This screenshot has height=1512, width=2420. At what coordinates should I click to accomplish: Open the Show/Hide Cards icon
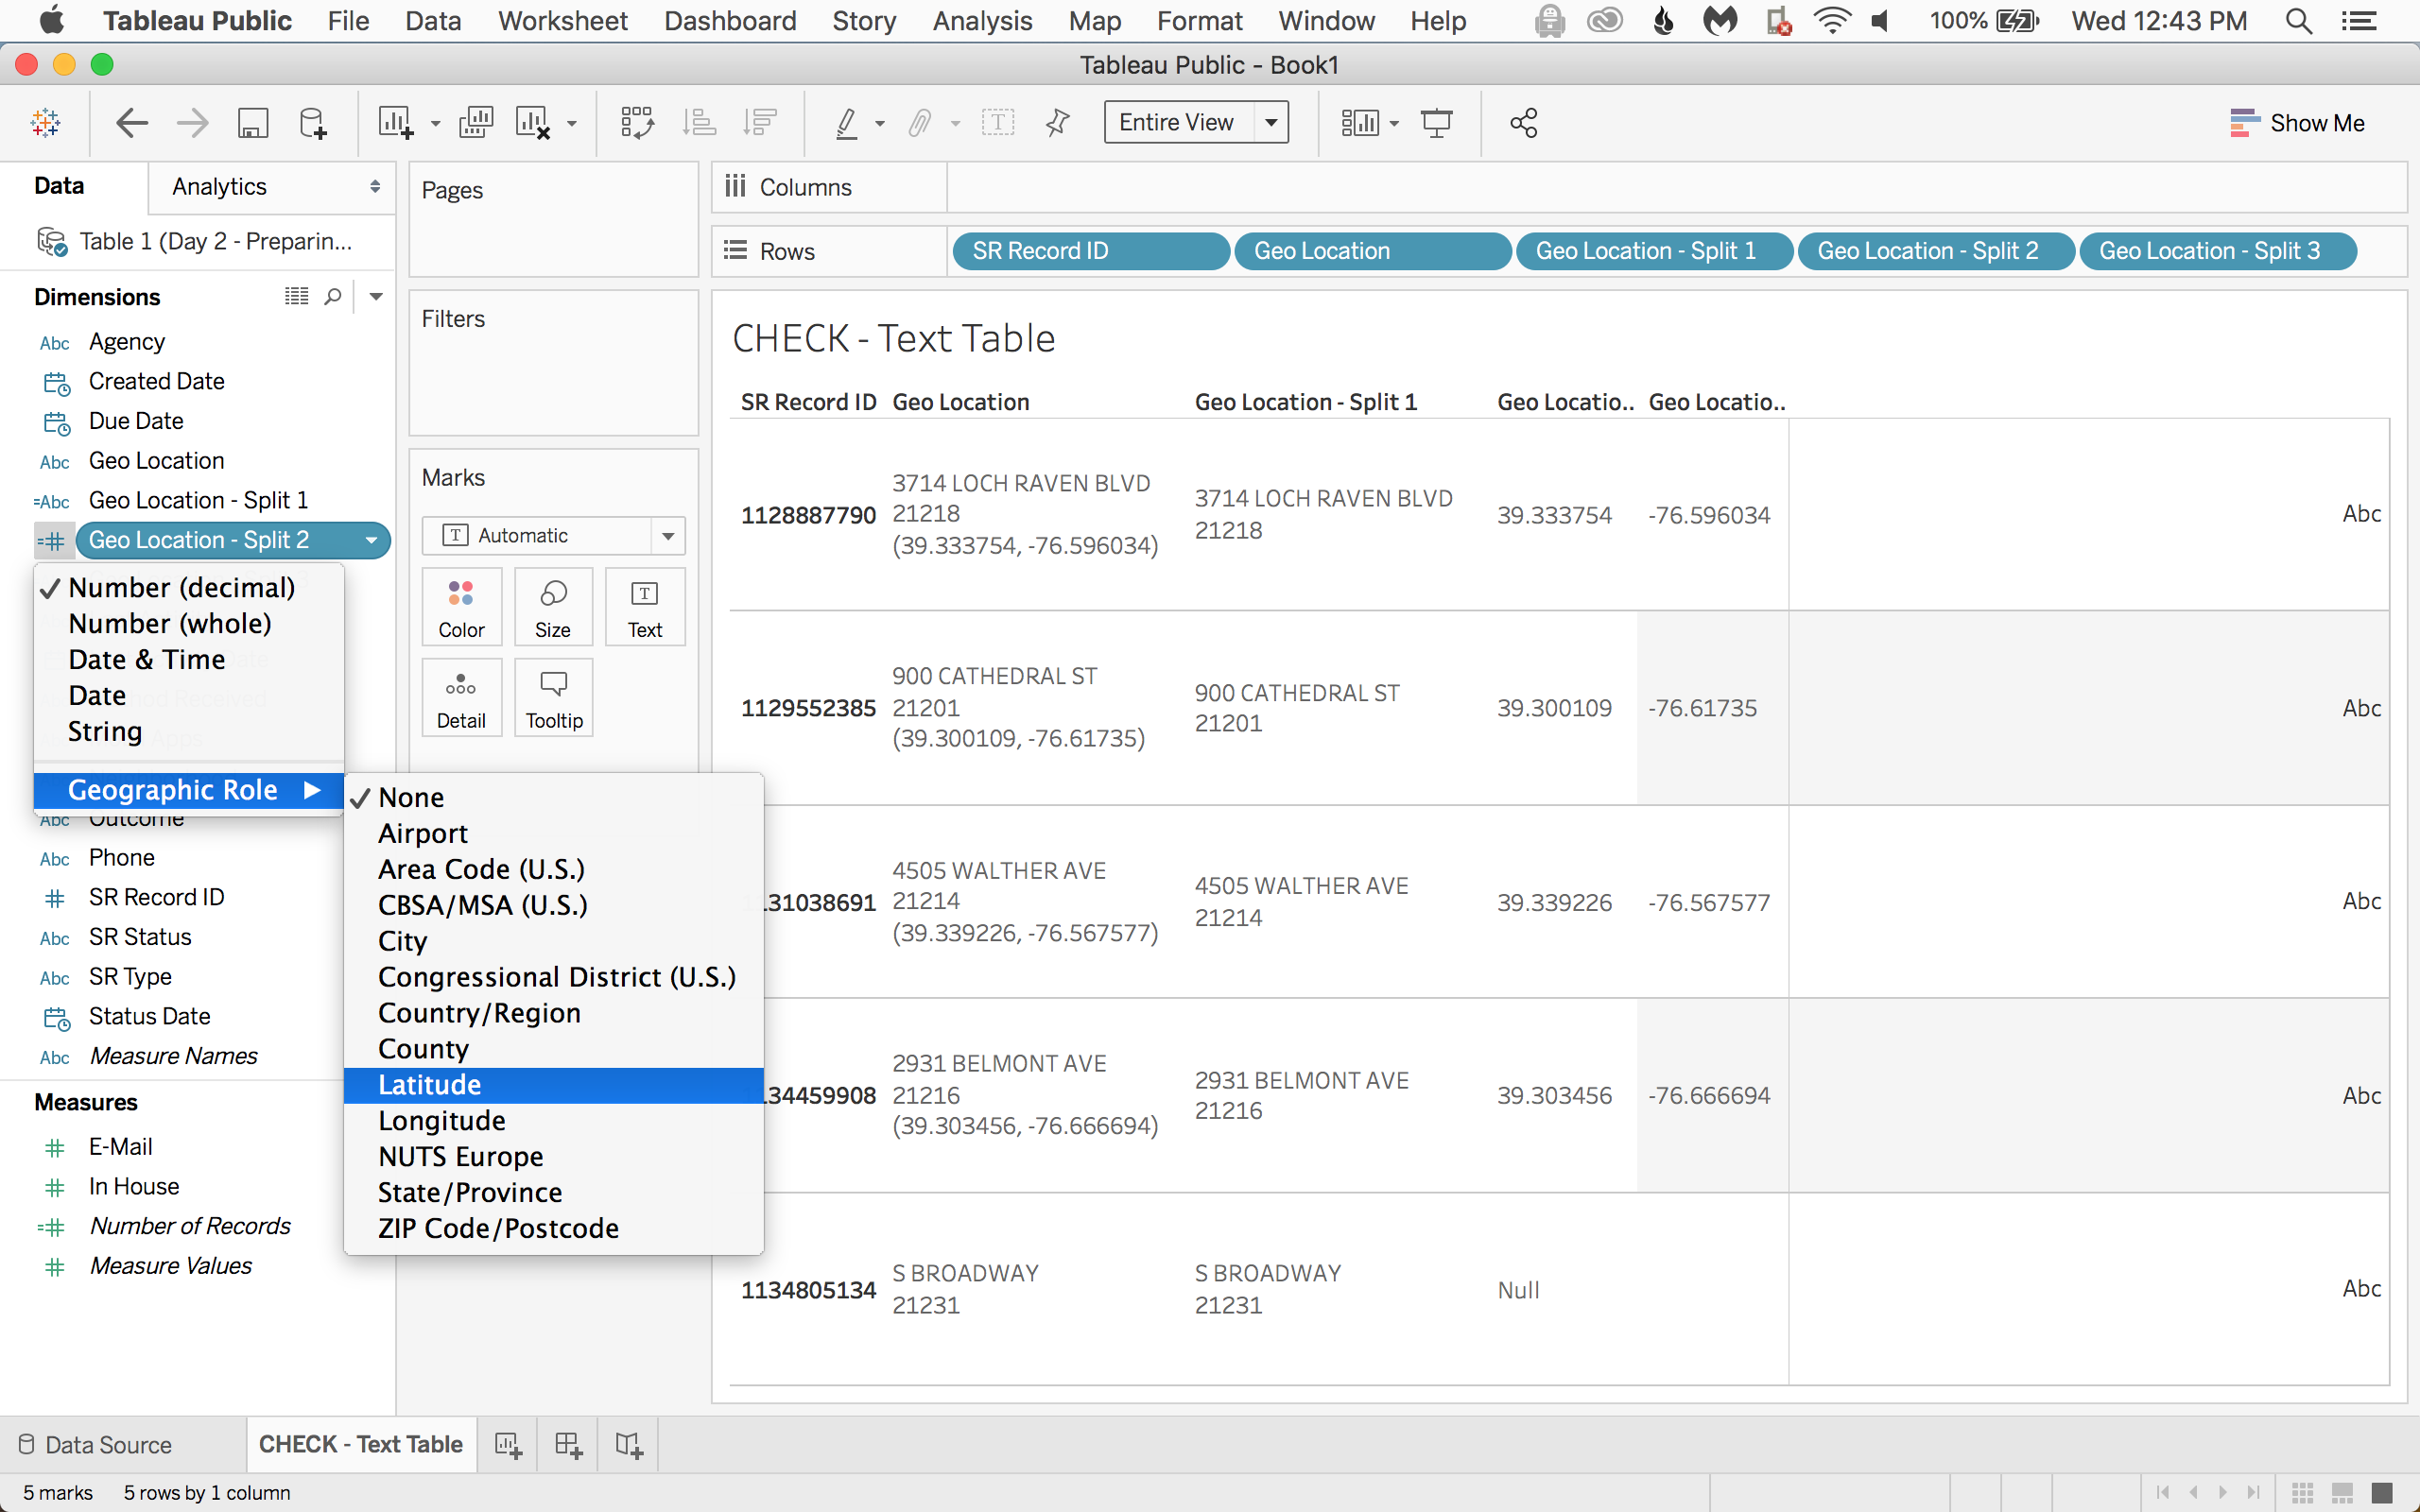(1360, 123)
